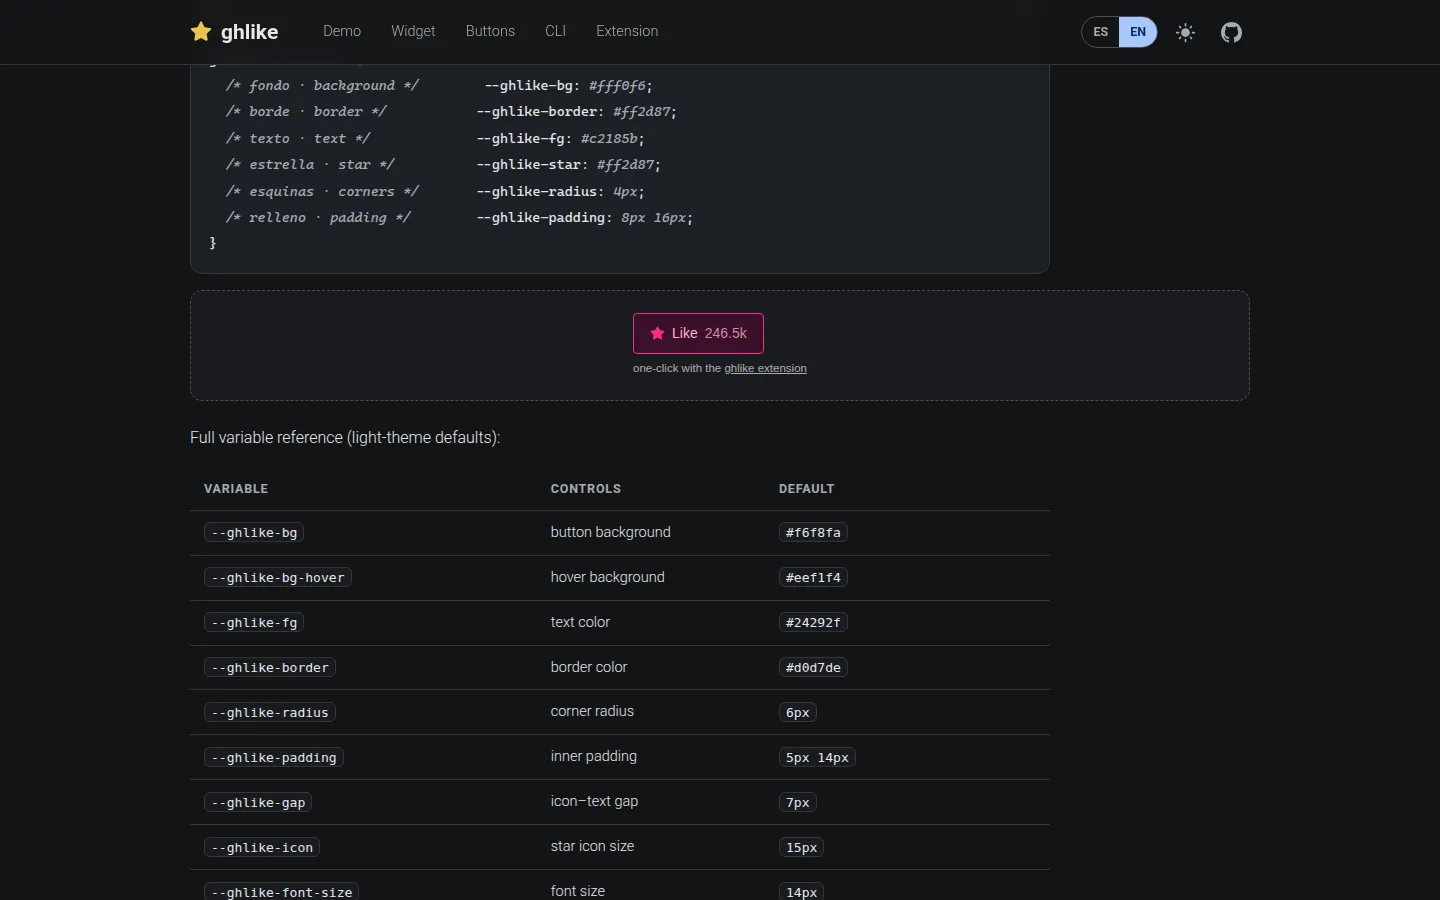Click the 'button background' controls cell
1440x900 pixels.
[x=610, y=532]
